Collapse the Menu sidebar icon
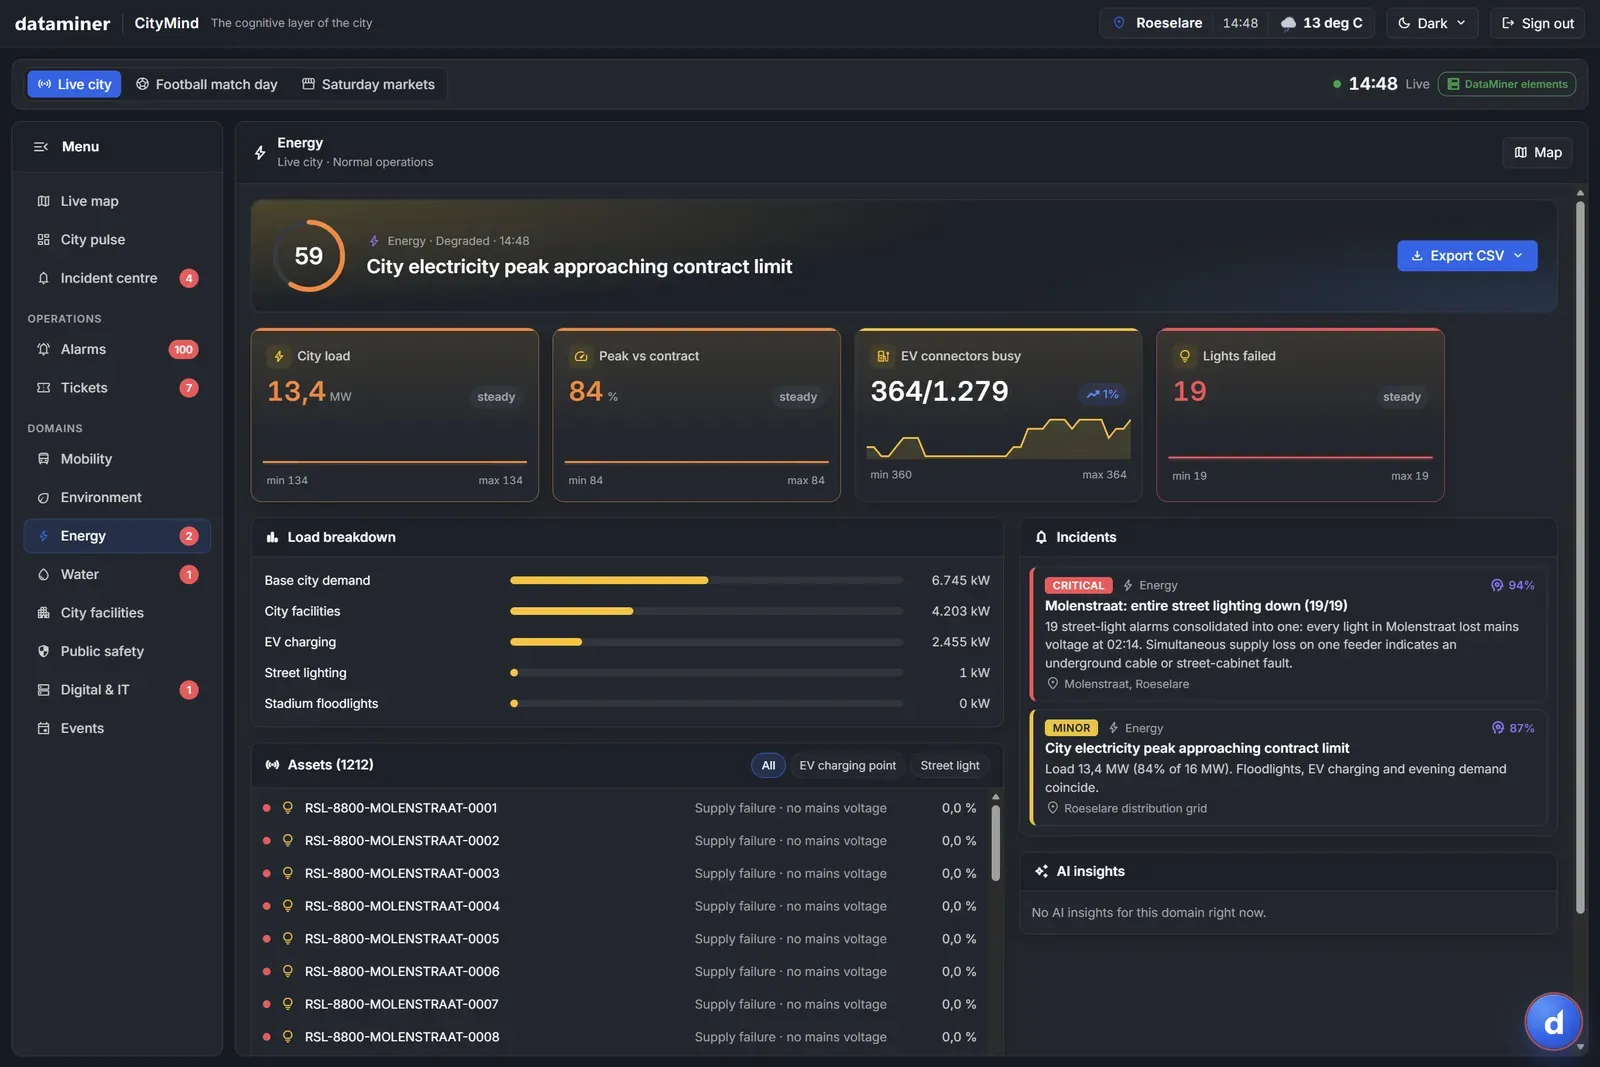This screenshot has height=1067, width=1600. 41,147
